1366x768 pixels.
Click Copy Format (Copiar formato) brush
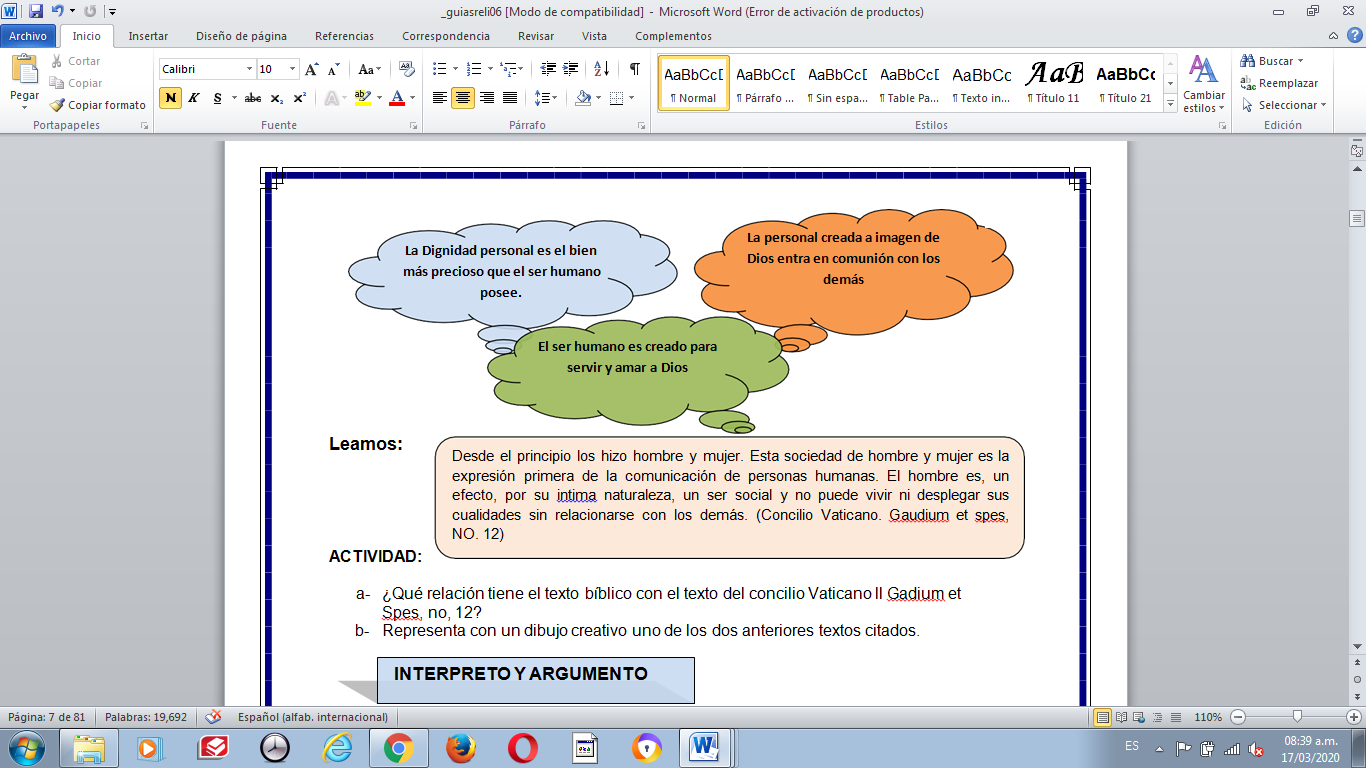(x=98, y=105)
